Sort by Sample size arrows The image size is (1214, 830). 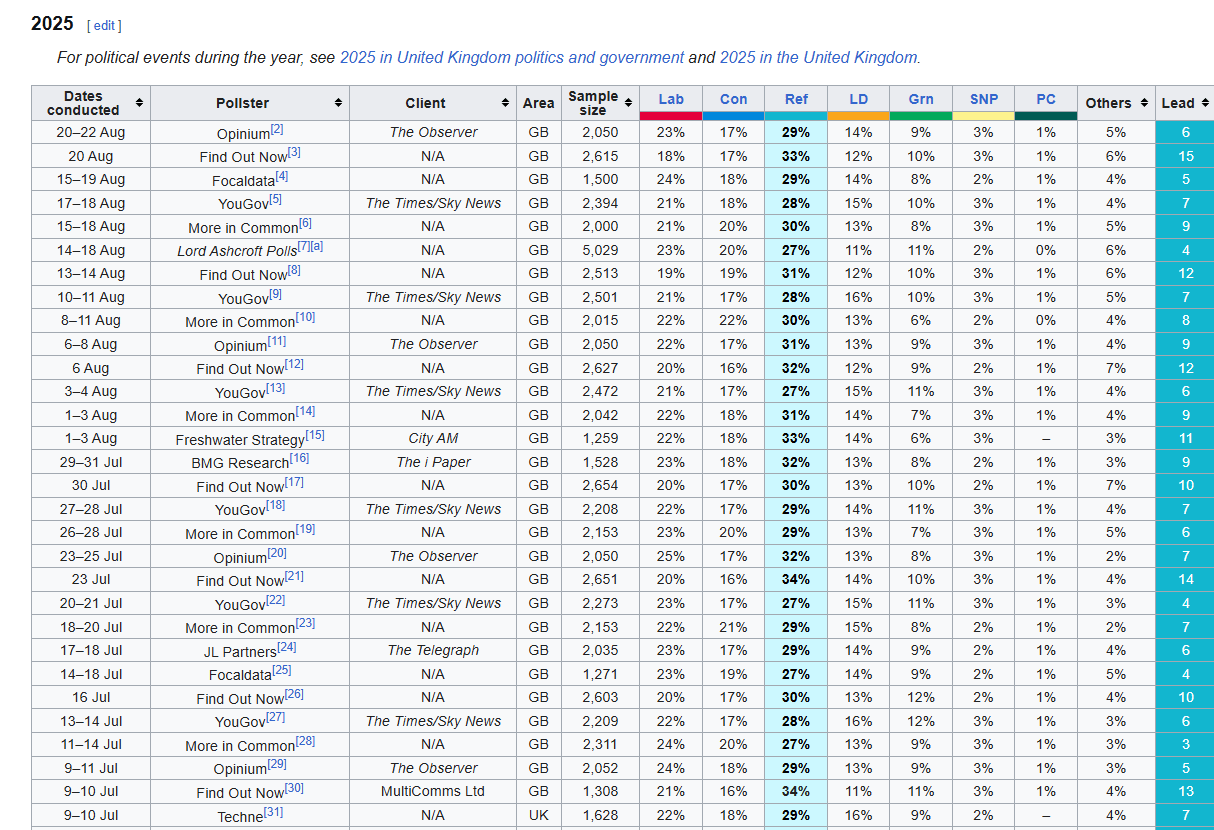tap(628, 103)
